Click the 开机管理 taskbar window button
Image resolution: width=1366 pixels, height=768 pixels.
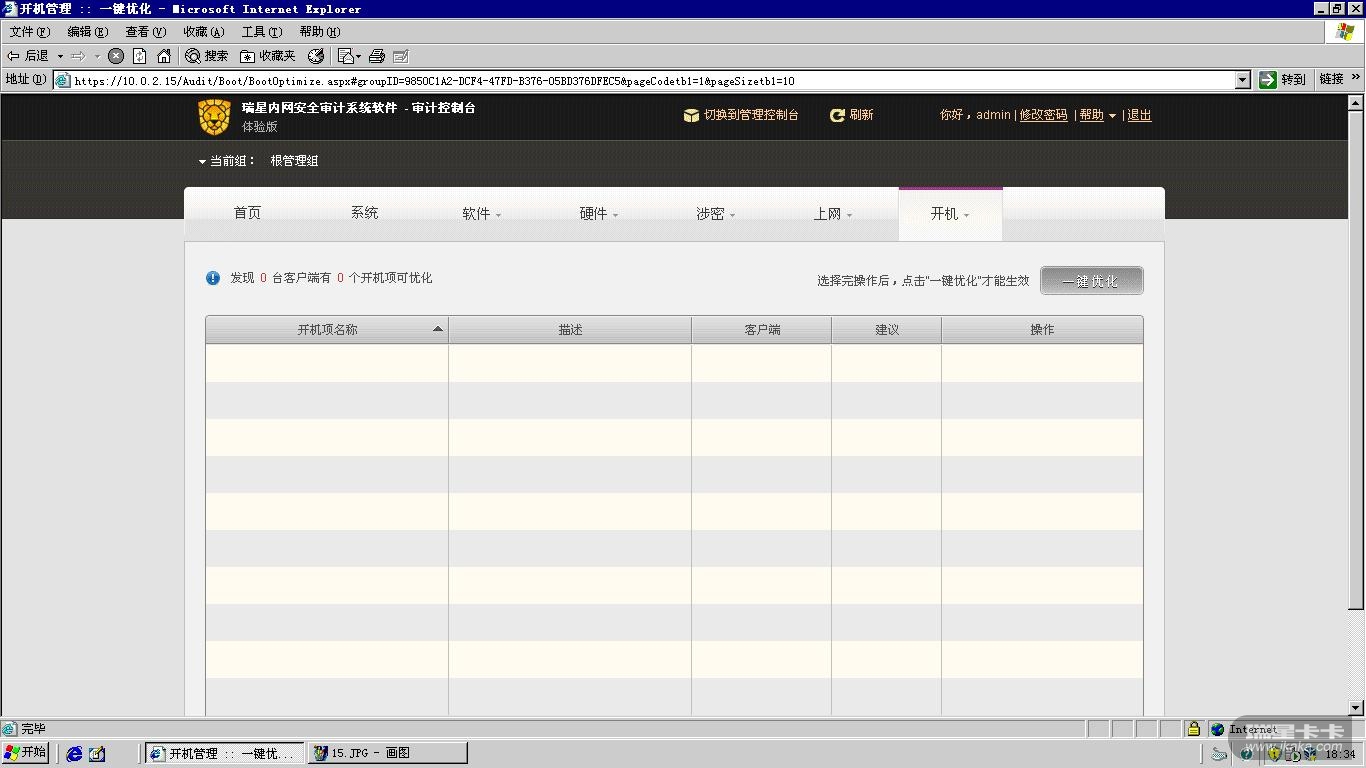click(x=225, y=754)
